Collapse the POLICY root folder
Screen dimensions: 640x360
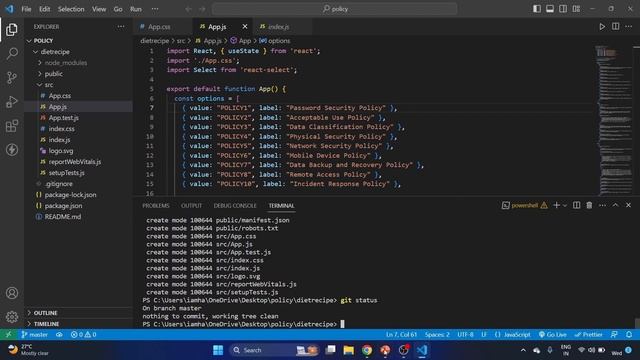(x=29, y=41)
